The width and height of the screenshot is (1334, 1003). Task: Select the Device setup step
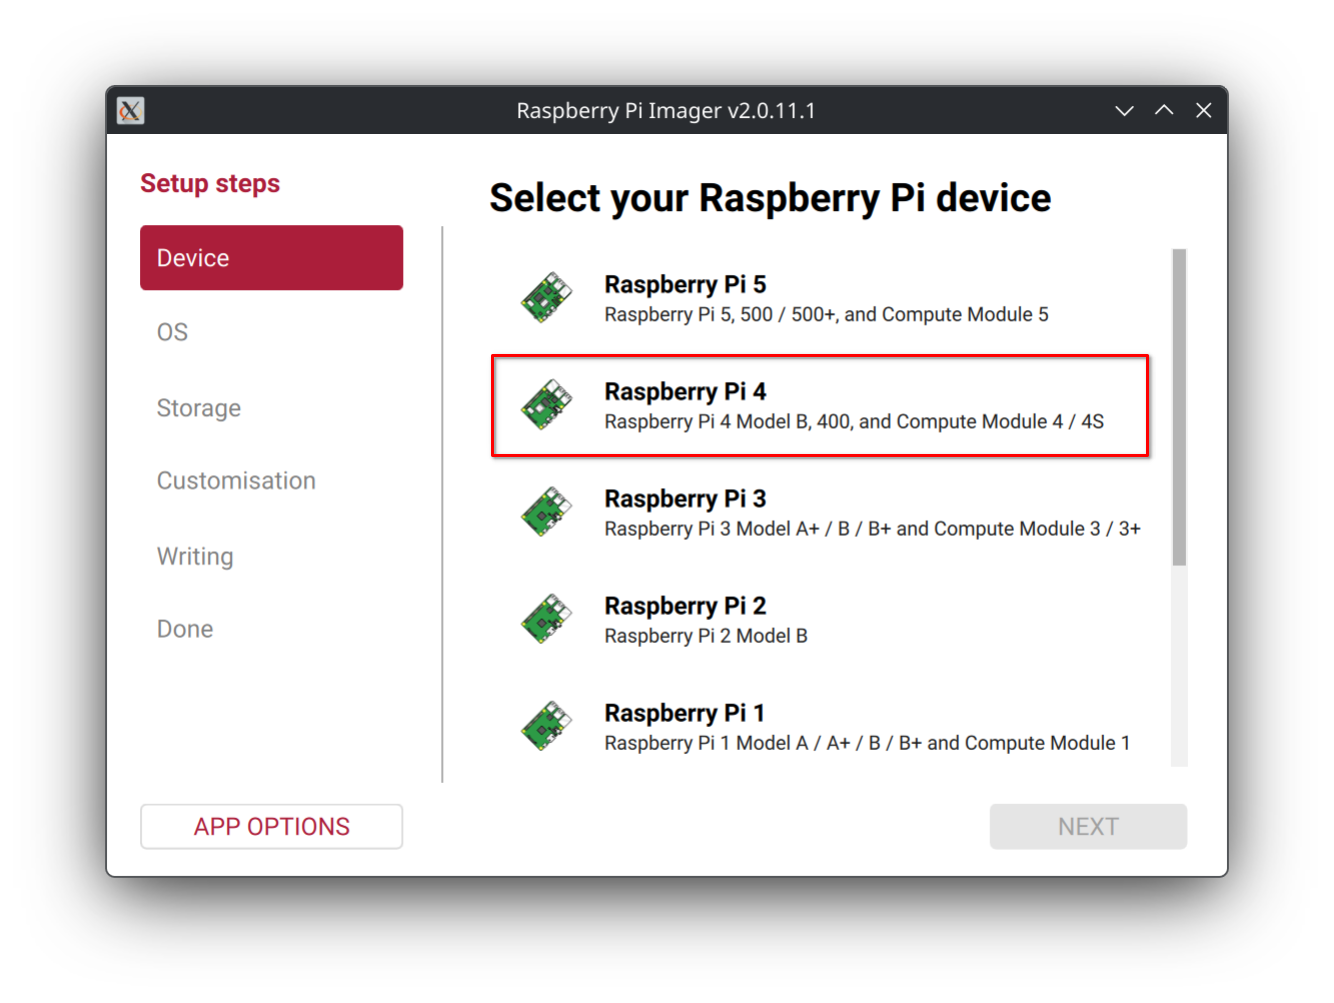coord(271,258)
